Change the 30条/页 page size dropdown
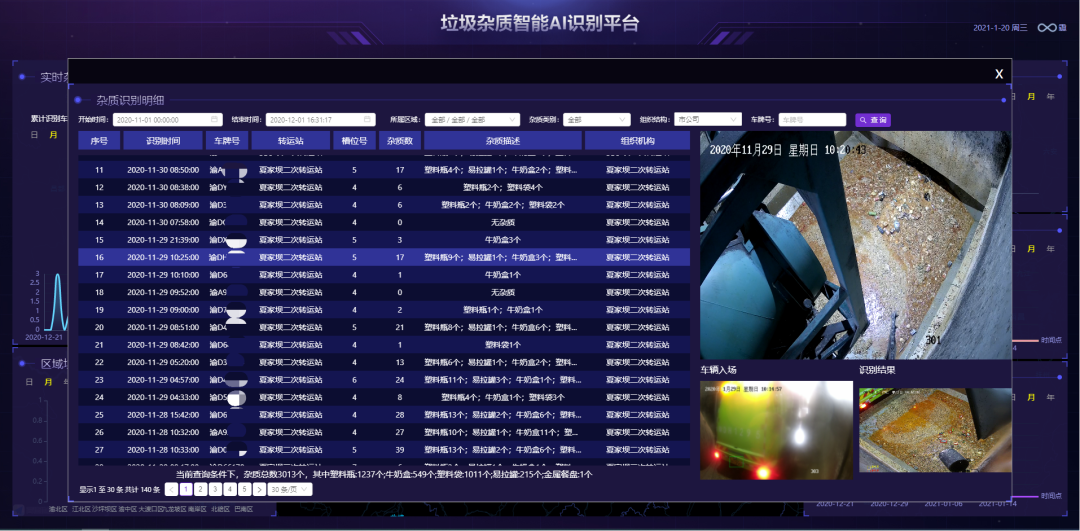The image size is (1080, 531). pyautogui.click(x=291, y=490)
